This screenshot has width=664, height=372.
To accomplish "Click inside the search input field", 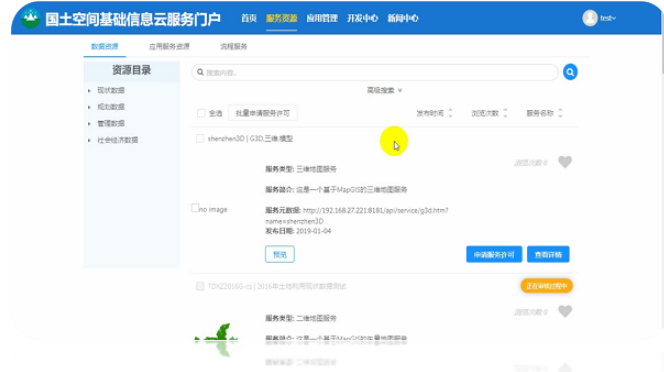I will 375,72.
